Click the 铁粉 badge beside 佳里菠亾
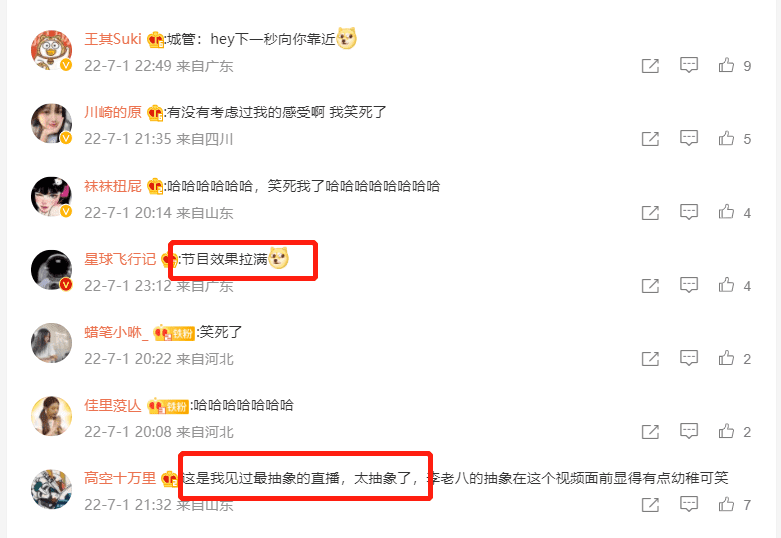The height and width of the screenshot is (538, 781). (x=177, y=406)
